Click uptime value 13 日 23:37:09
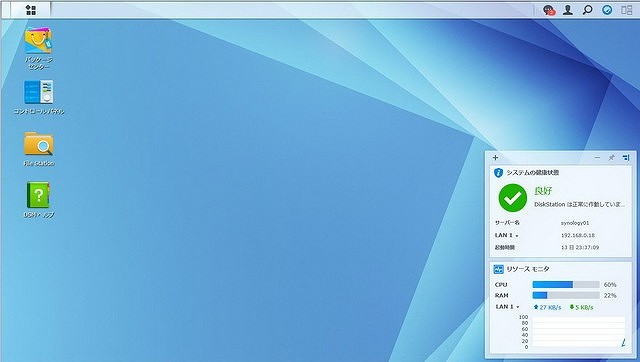The image size is (640, 362). [580, 248]
